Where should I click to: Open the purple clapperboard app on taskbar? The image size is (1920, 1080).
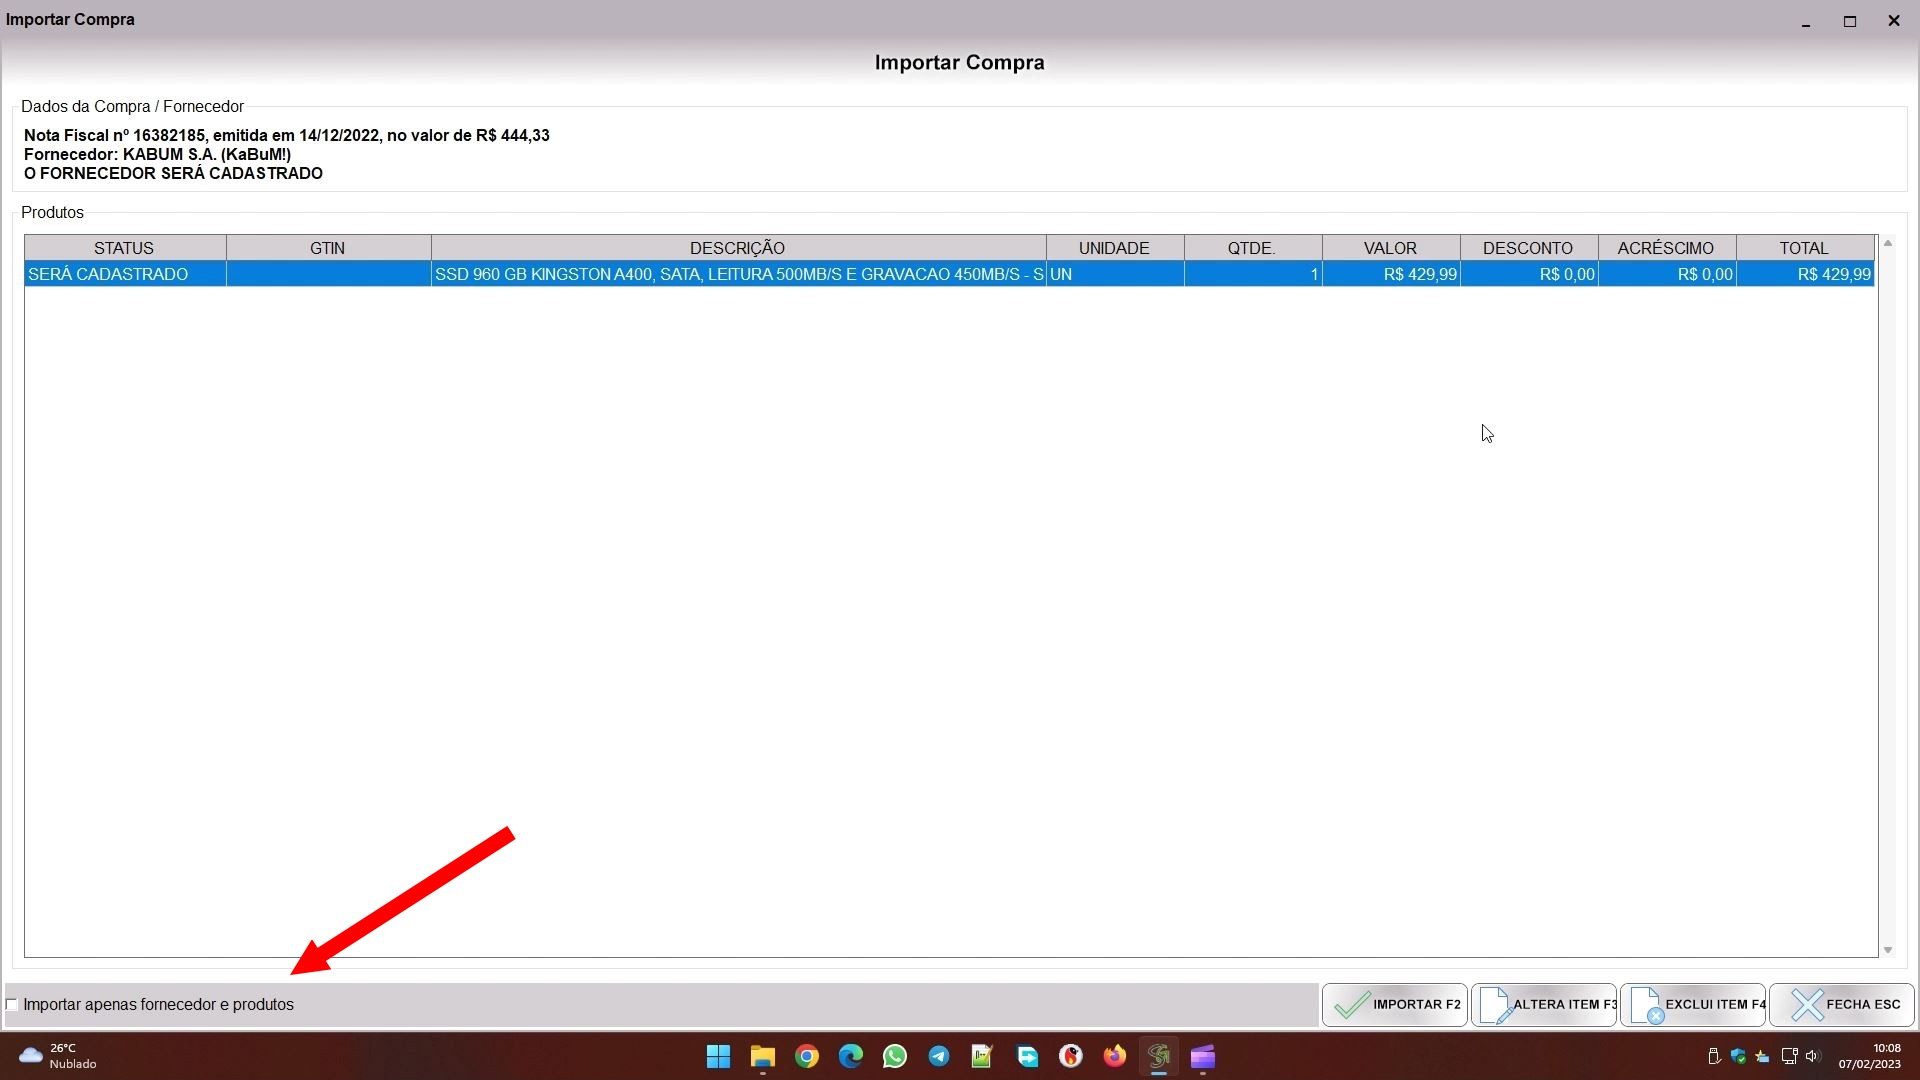(1203, 1057)
